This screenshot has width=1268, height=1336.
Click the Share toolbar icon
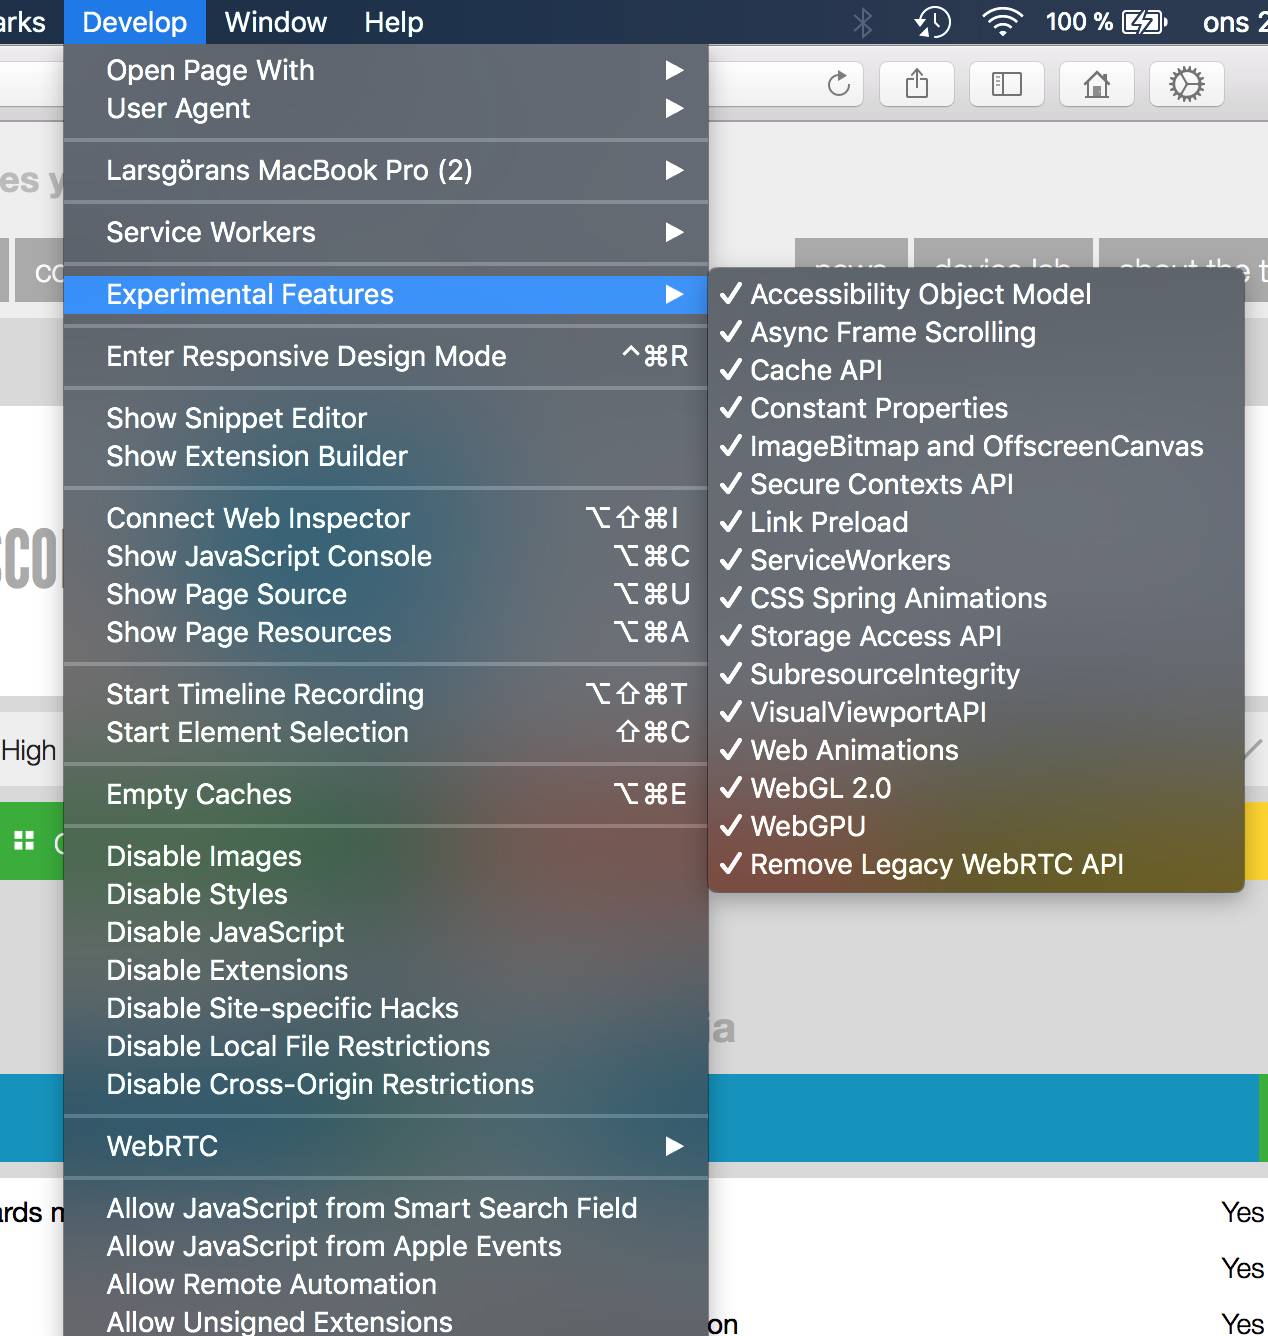point(917,84)
